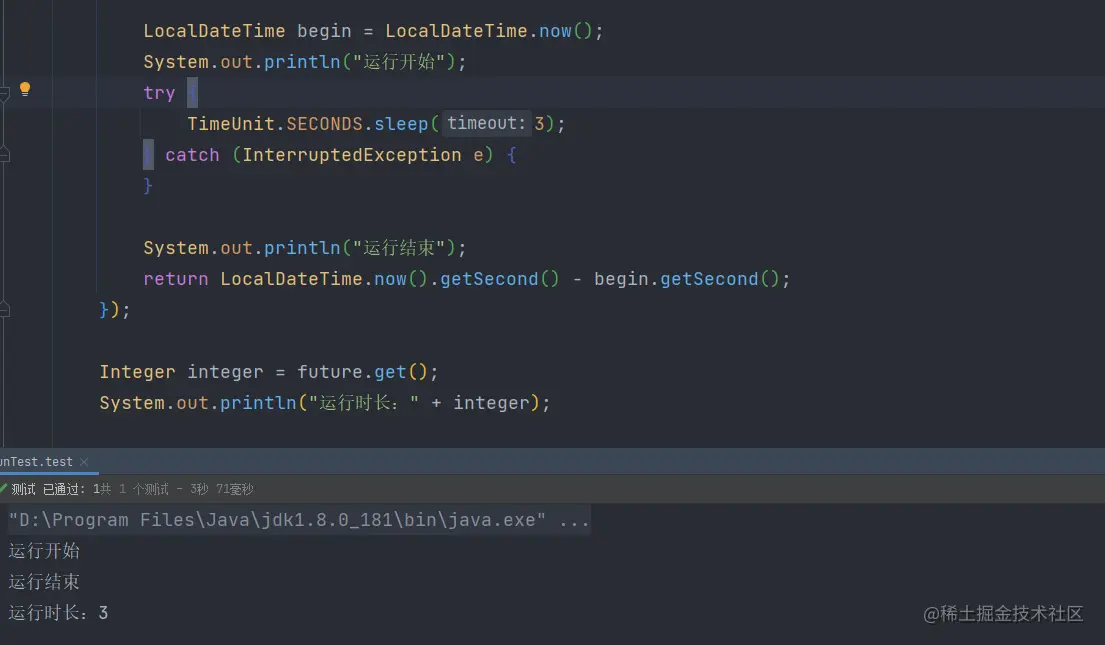Collapse the try block fold marker
The width and height of the screenshot is (1105, 645).
point(4,92)
